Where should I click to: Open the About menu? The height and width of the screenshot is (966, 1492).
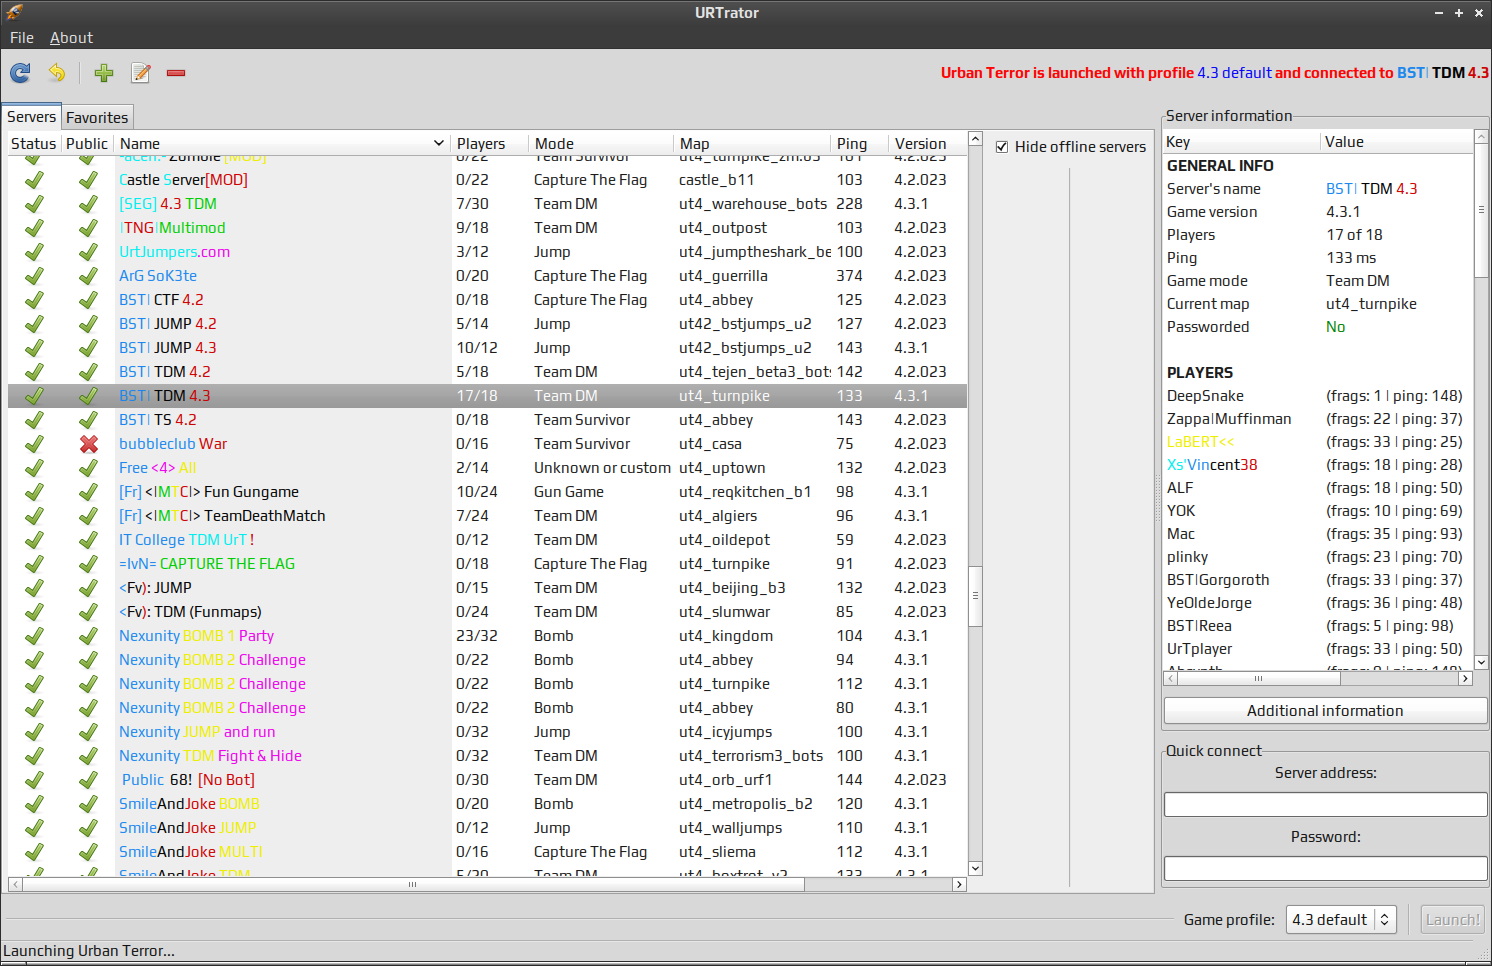click(71, 38)
